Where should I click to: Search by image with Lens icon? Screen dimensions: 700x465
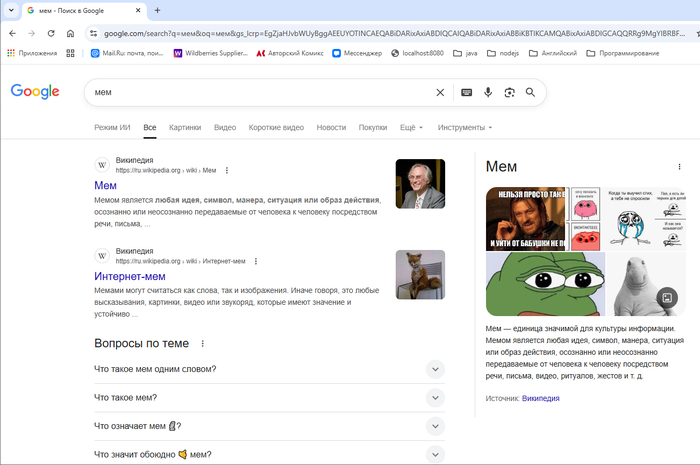(x=509, y=92)
